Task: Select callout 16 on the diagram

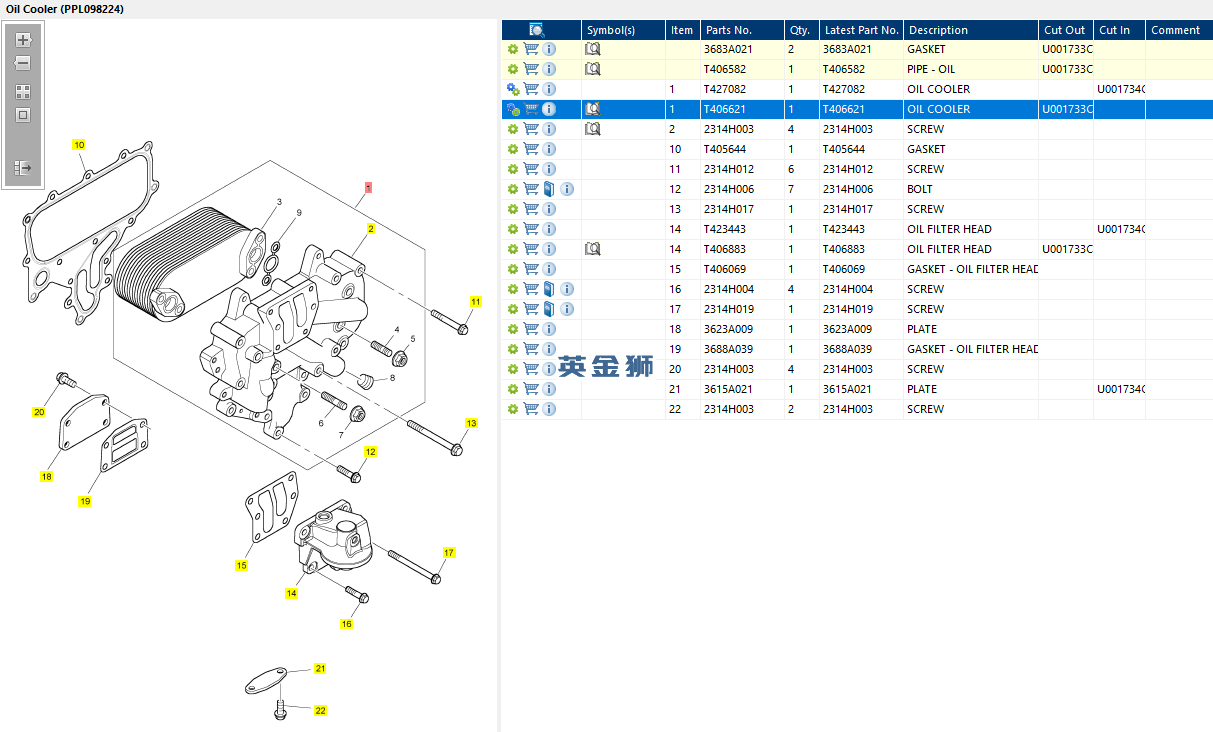Action: click(x=346, y=624)
